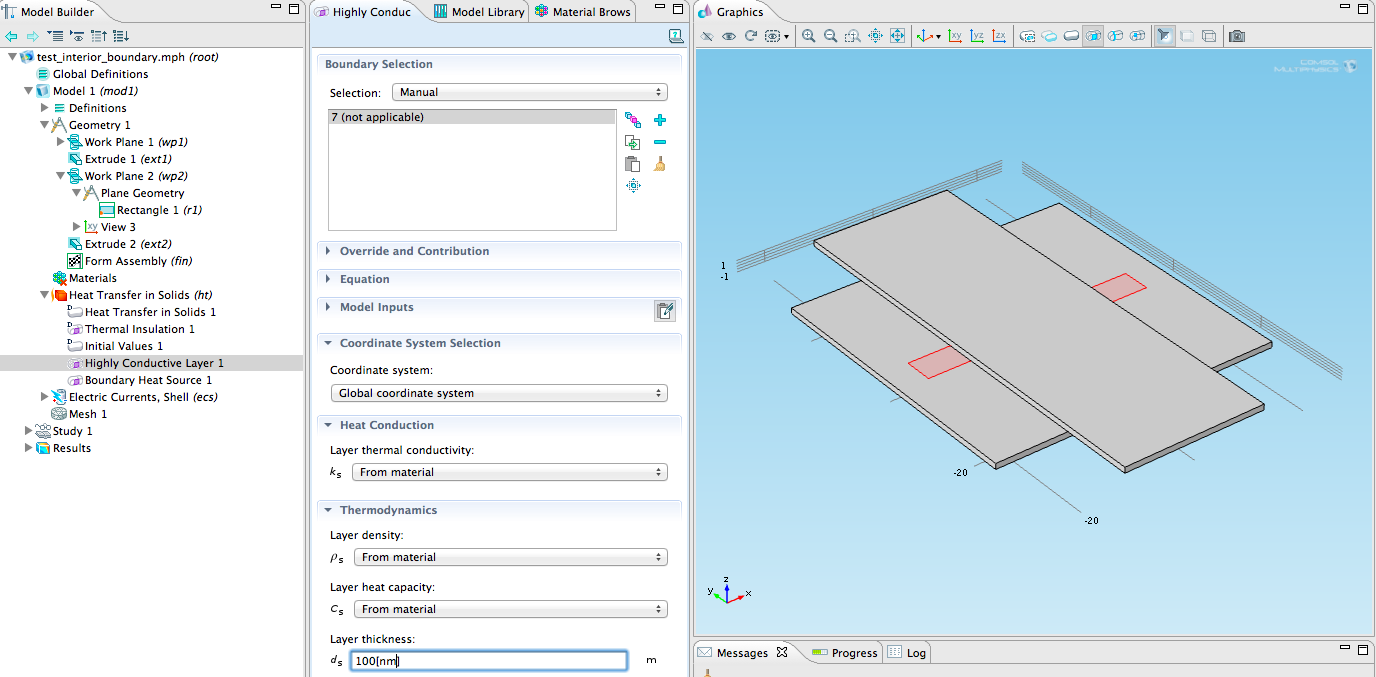
Task: Click the Zoom In magnifier icon
Action: coord(809,36)
